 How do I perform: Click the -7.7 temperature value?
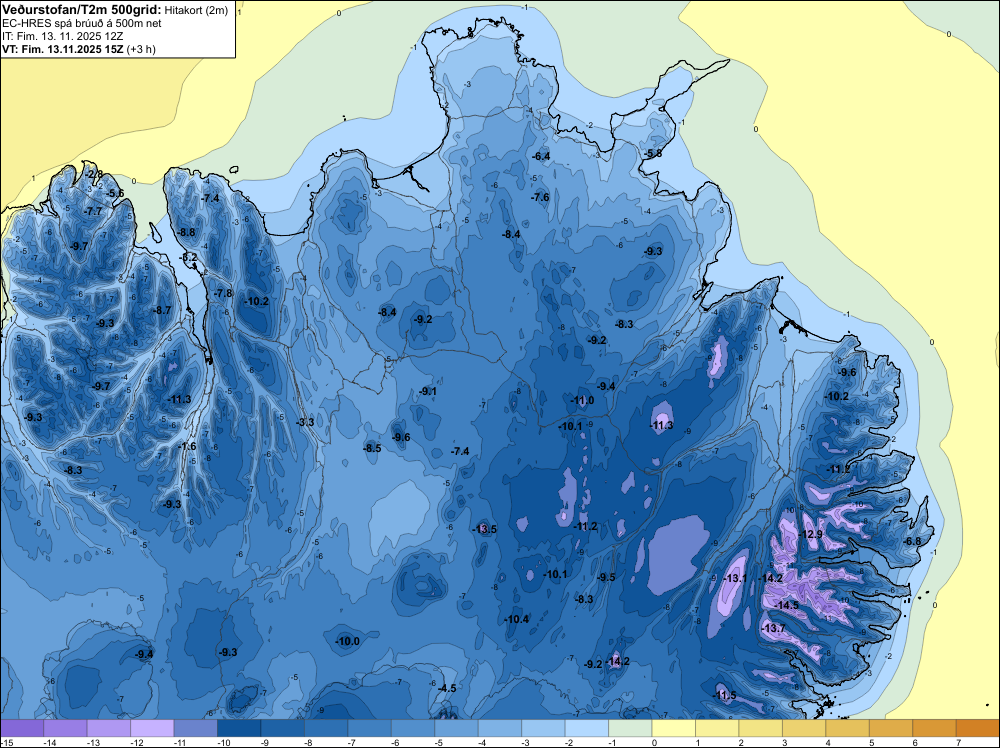click(x=93, y=211)
